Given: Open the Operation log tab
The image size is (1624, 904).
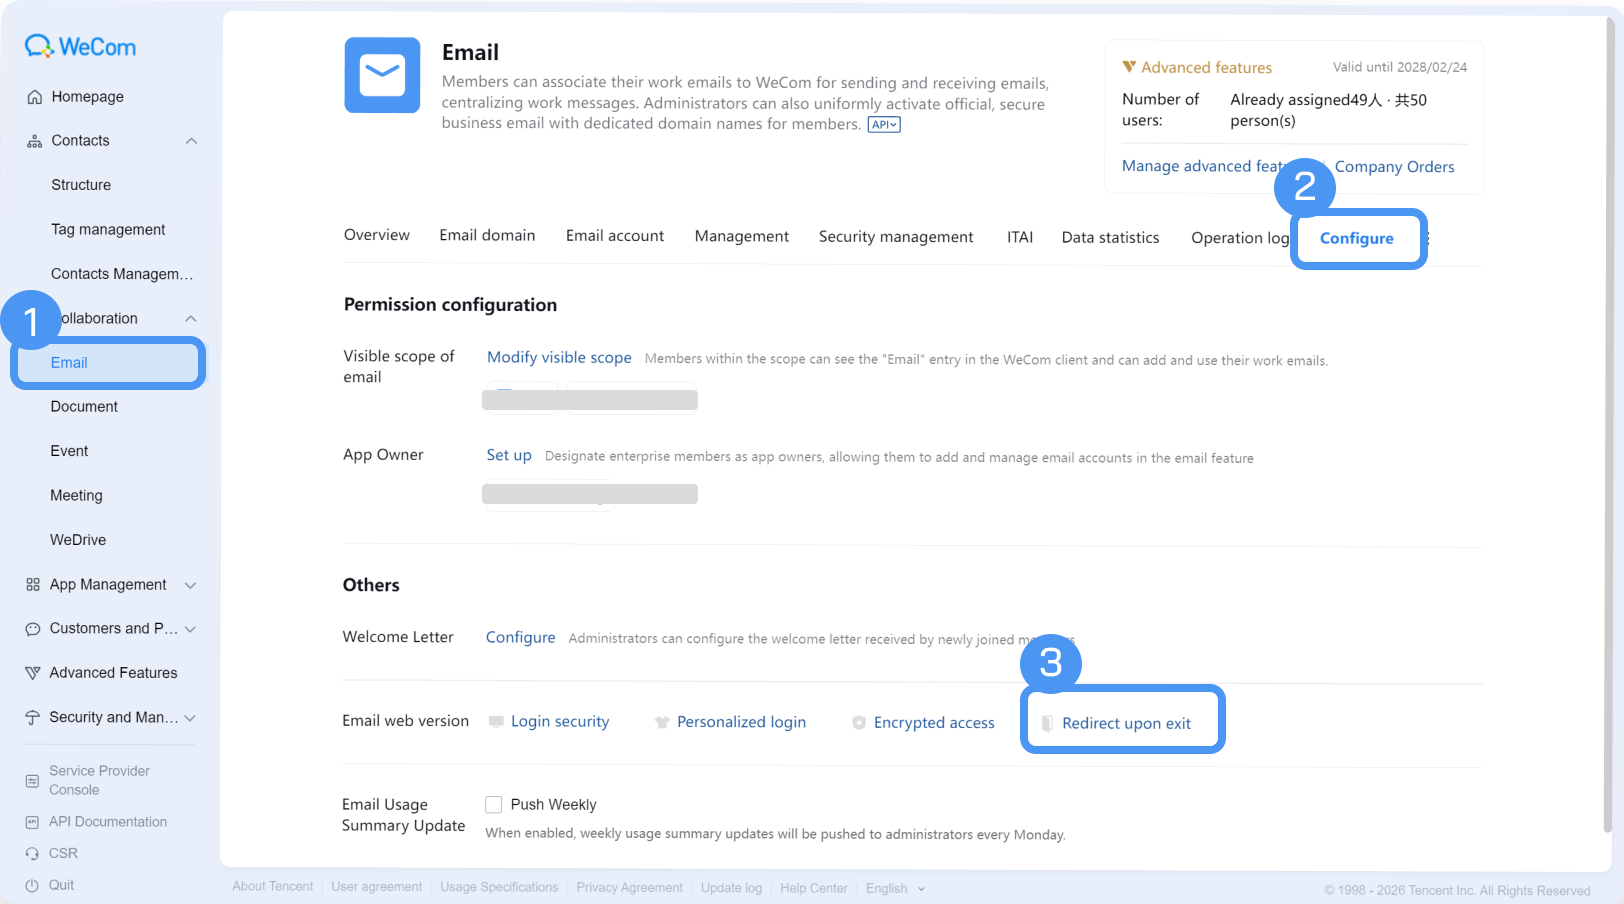Looking at the screenshot, I should point(1240,238).
